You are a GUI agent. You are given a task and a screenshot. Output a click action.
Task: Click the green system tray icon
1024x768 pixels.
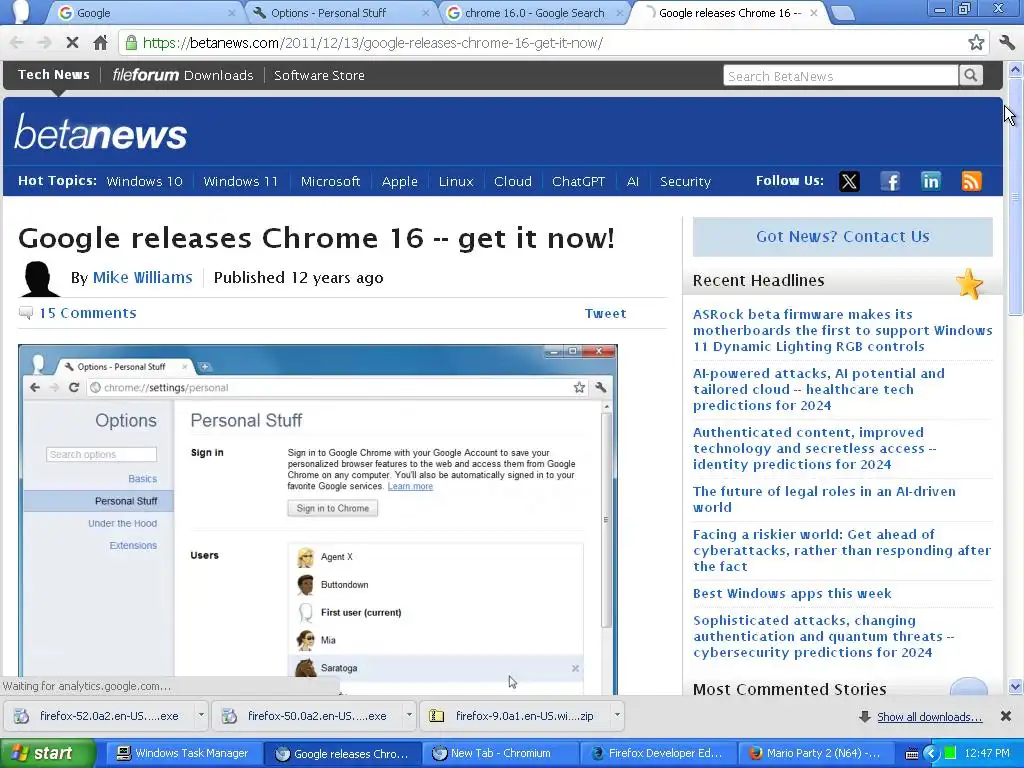(950, 754)
